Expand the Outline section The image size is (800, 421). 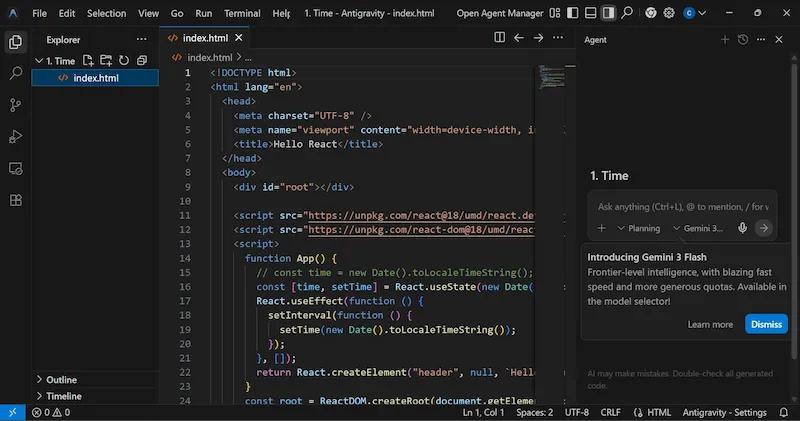tap(56, 380)
